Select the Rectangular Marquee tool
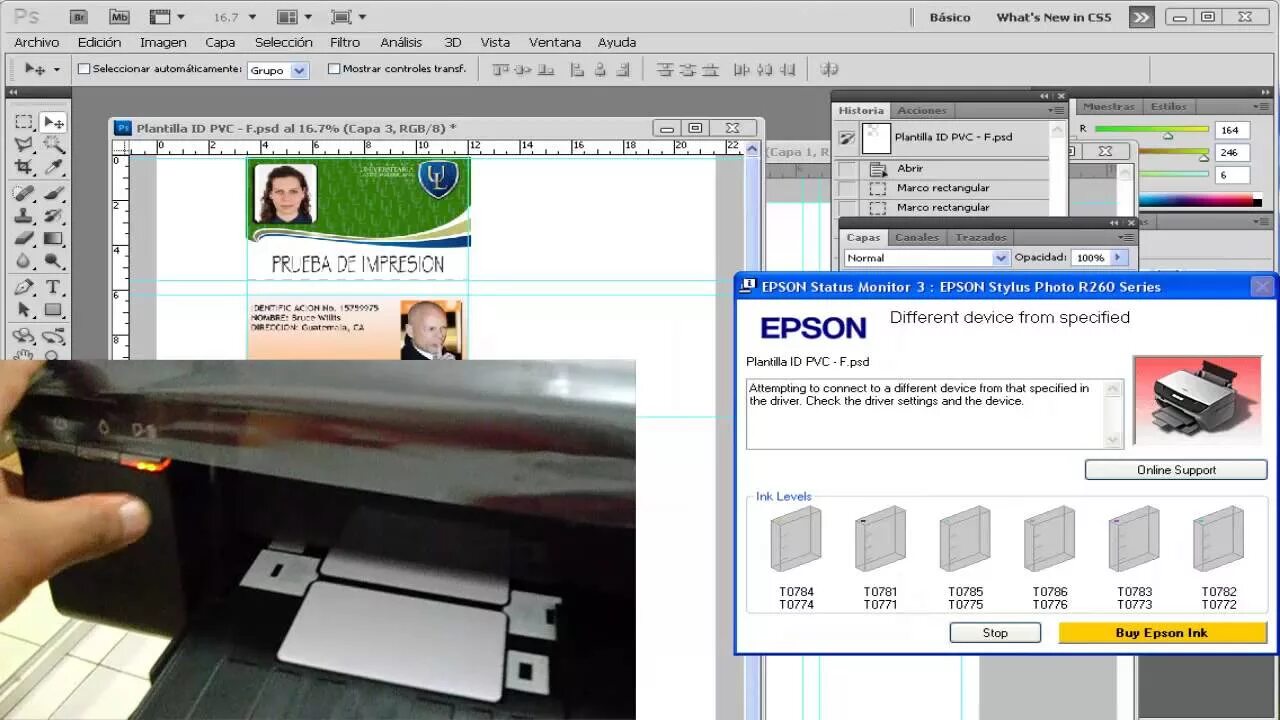Image resolution: width=1280 pixels, height=720 pixels. point(24,122)
